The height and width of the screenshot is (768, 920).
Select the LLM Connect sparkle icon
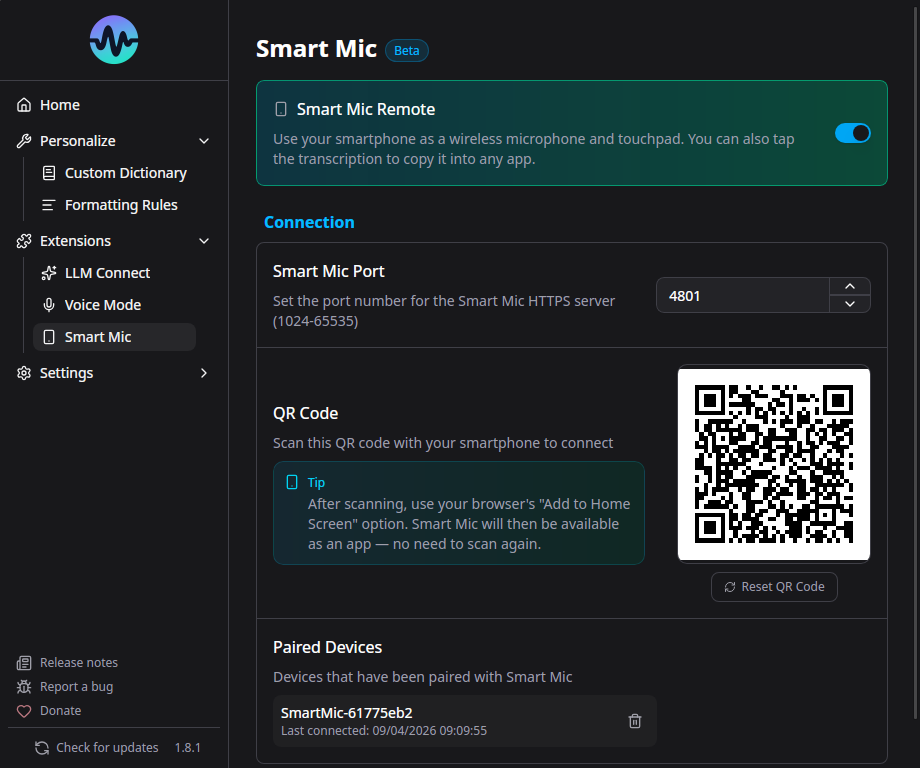click(x=47, y=272)
